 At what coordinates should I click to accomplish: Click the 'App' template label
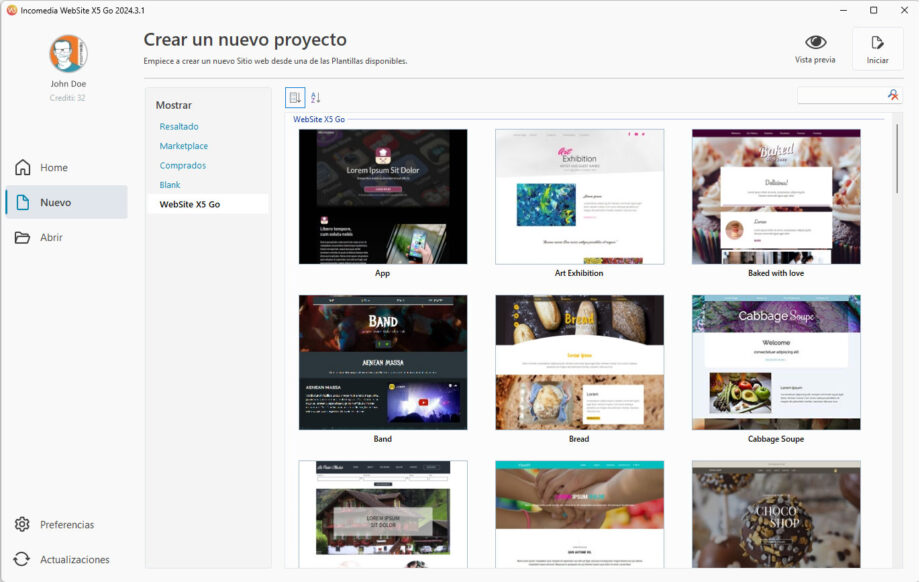383,273
